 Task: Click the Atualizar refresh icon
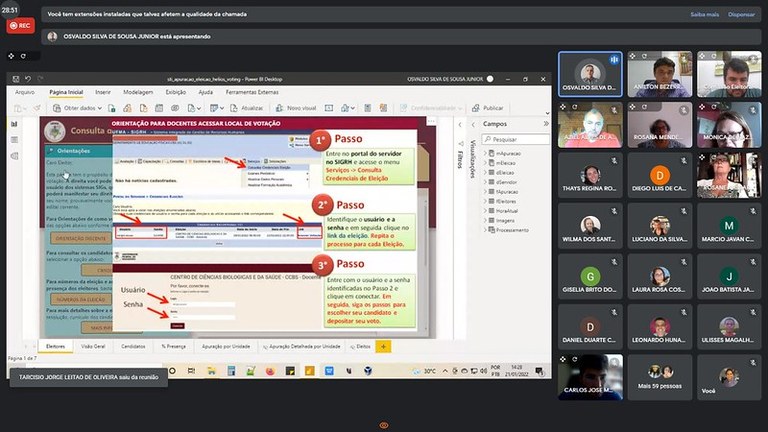(246, 108)
